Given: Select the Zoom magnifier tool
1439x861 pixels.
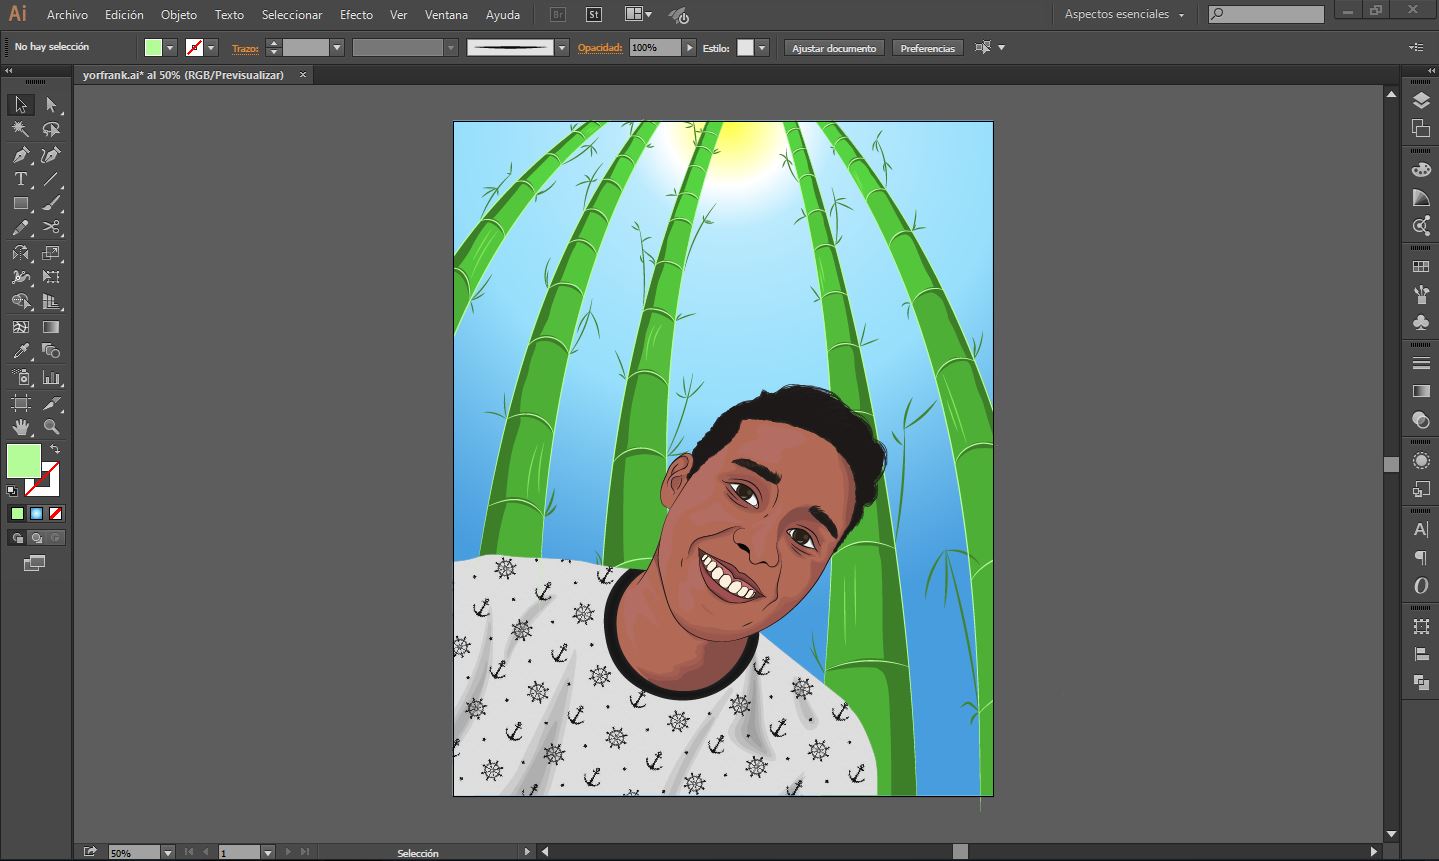Looking at the screenshot, I should (x=51, y=427).
